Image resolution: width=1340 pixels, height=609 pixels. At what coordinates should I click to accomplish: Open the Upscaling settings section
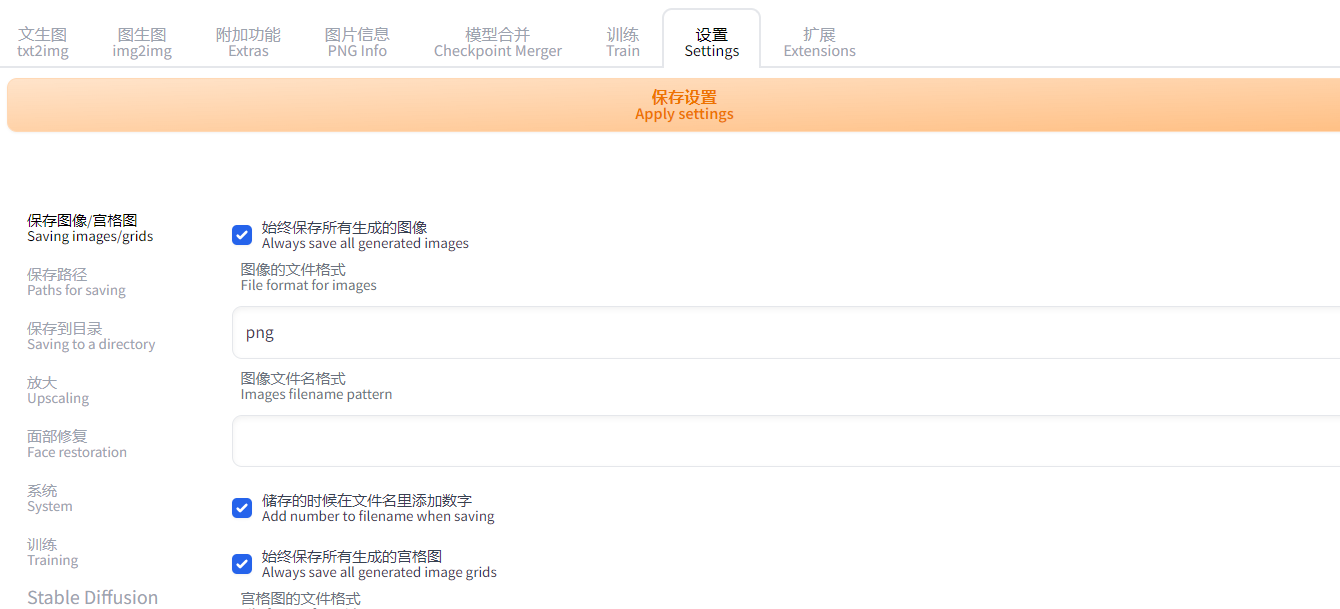[58, 390]
